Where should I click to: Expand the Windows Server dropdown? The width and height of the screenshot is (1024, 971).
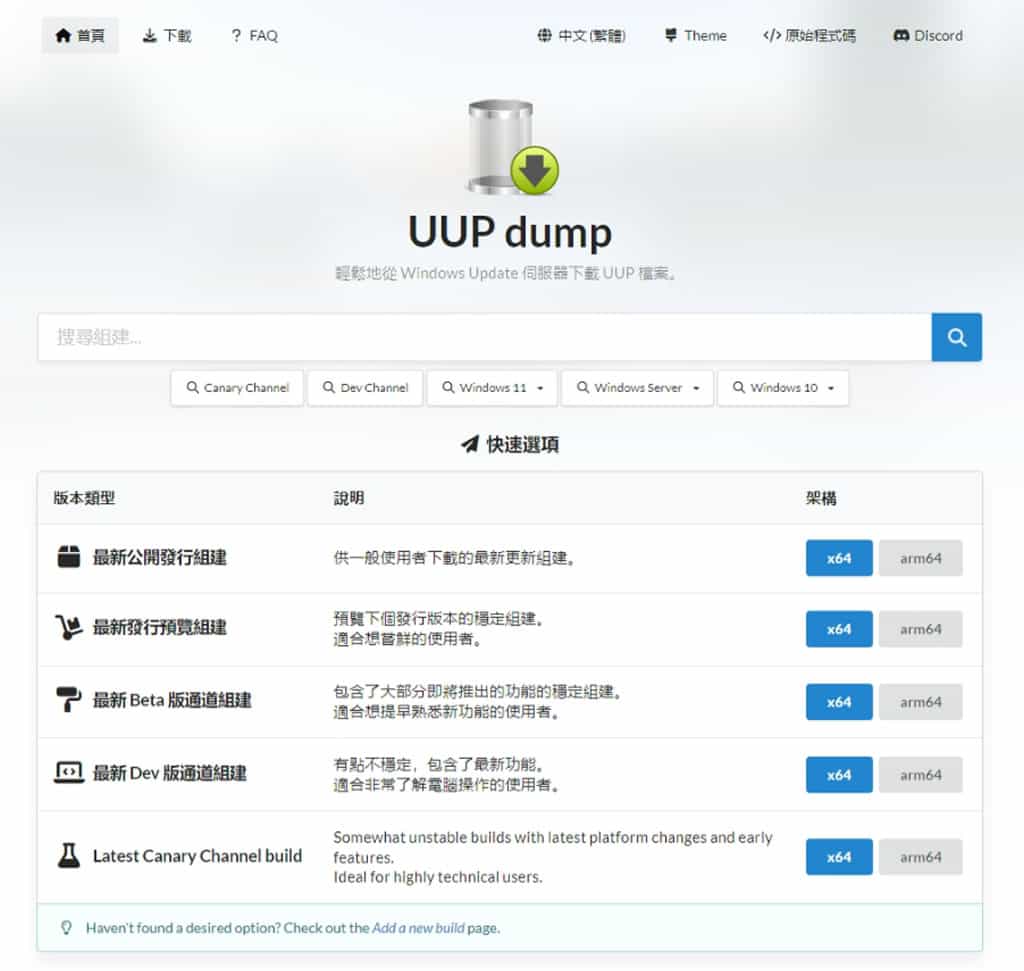[x=637, y=388]
